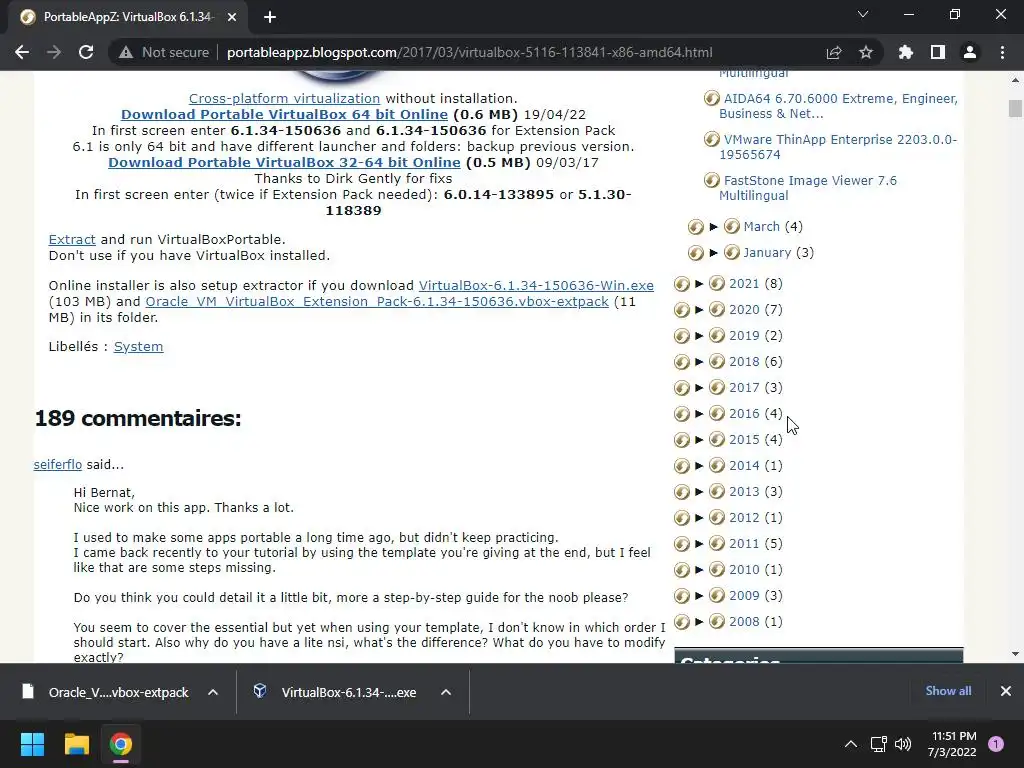This screenshot has width=1024, height=768.
Task: Toggle the browser side panel
Action: 938,52
